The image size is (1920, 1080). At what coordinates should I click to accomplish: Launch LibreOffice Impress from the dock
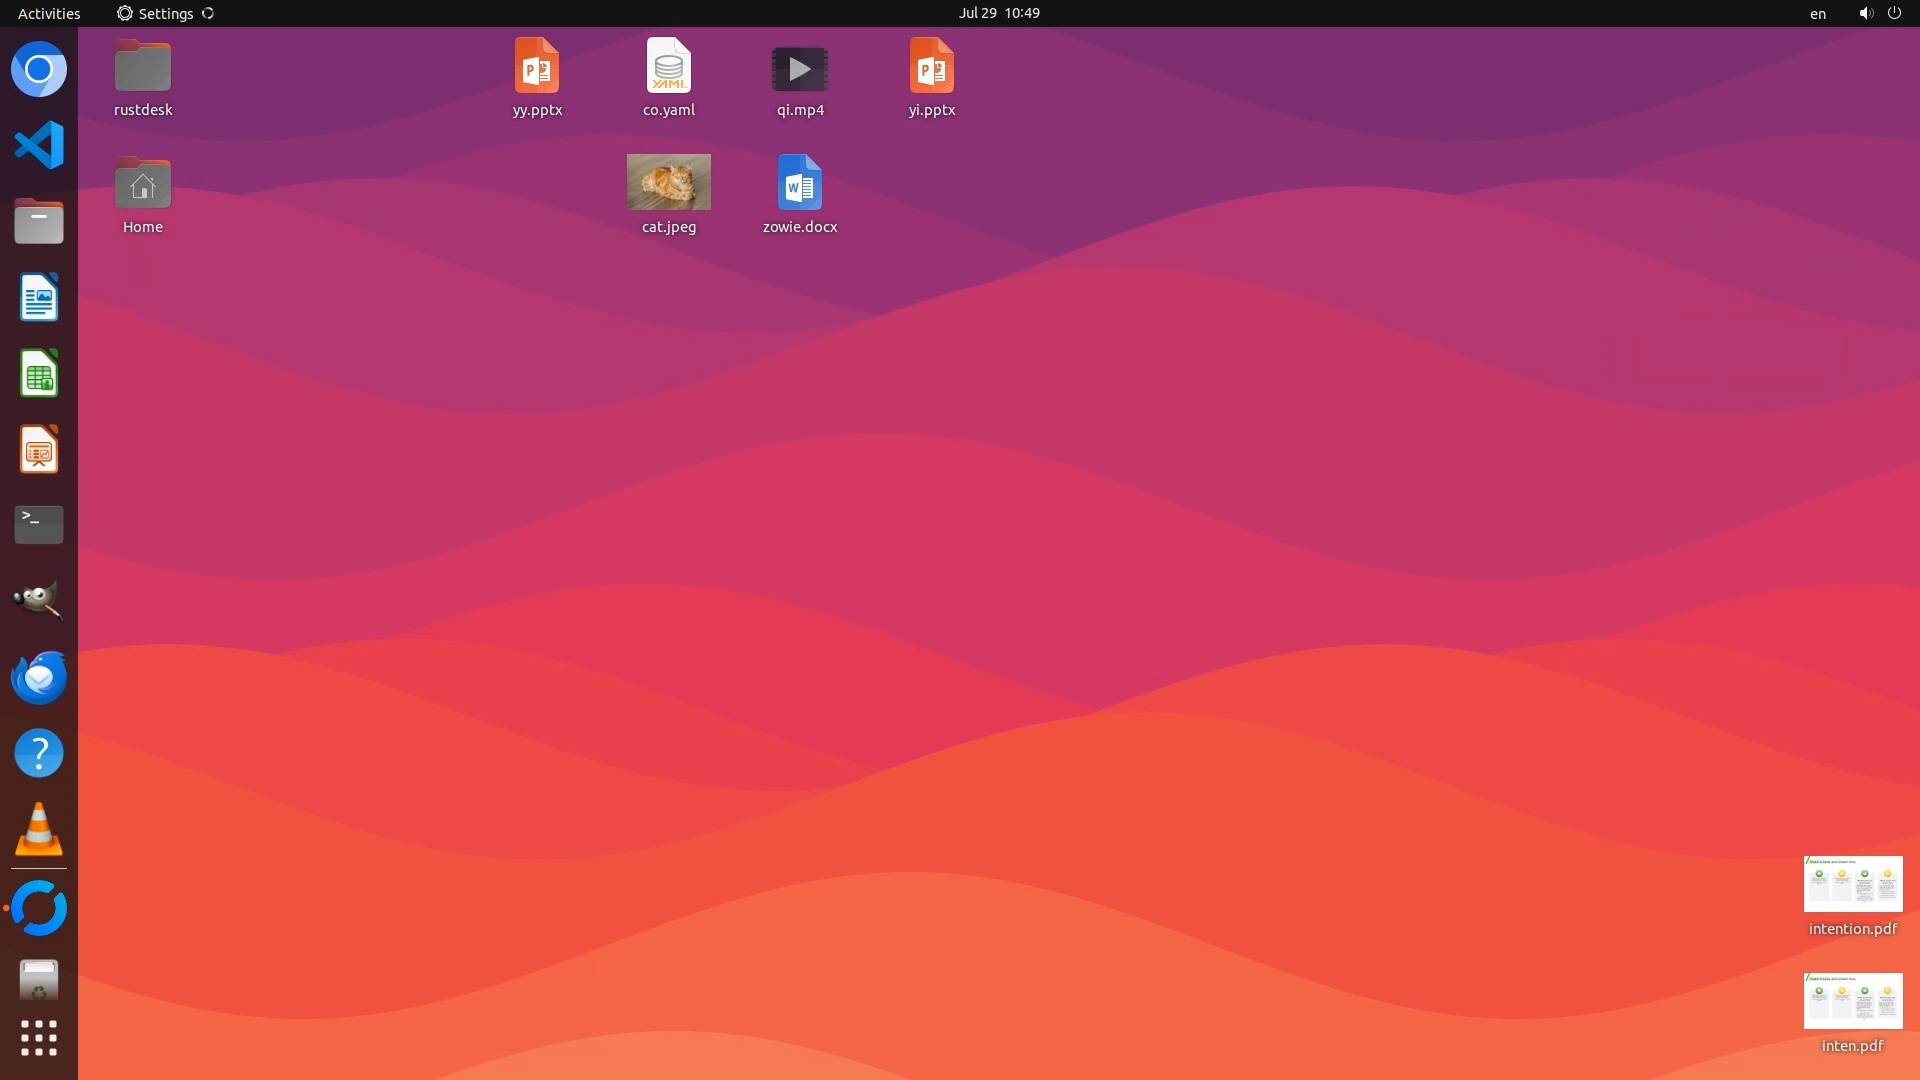[39, 450]
